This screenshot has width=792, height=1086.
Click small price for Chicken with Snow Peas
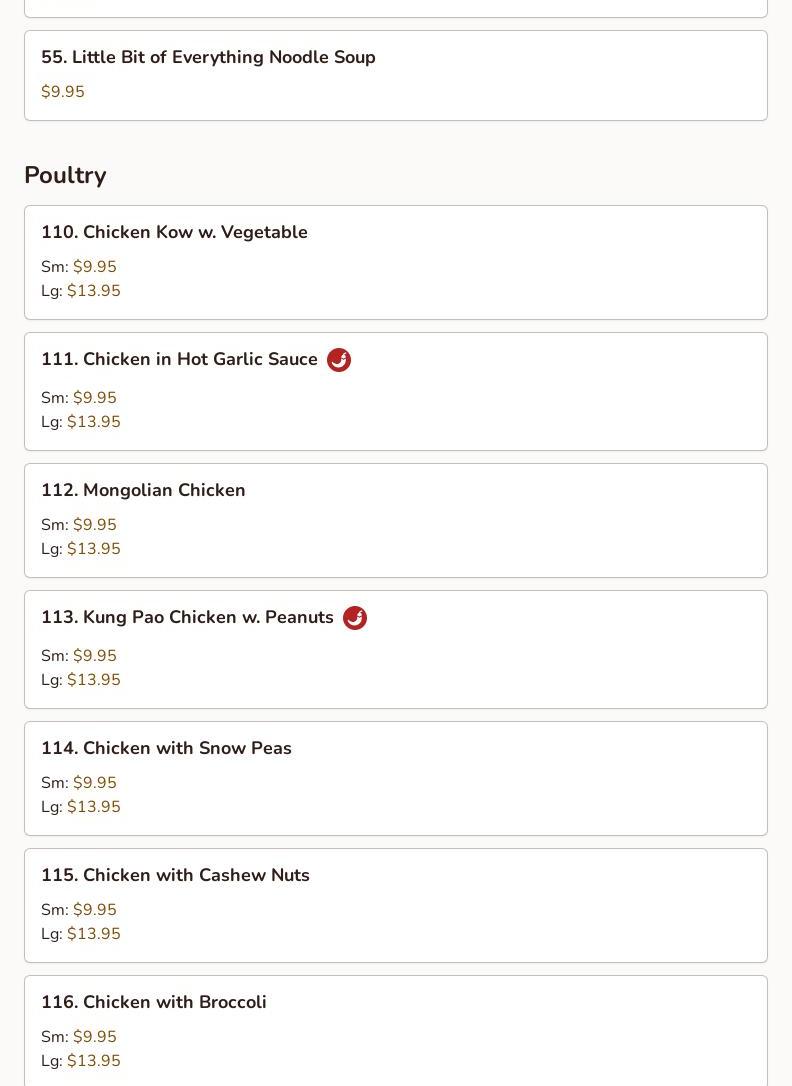94,783
